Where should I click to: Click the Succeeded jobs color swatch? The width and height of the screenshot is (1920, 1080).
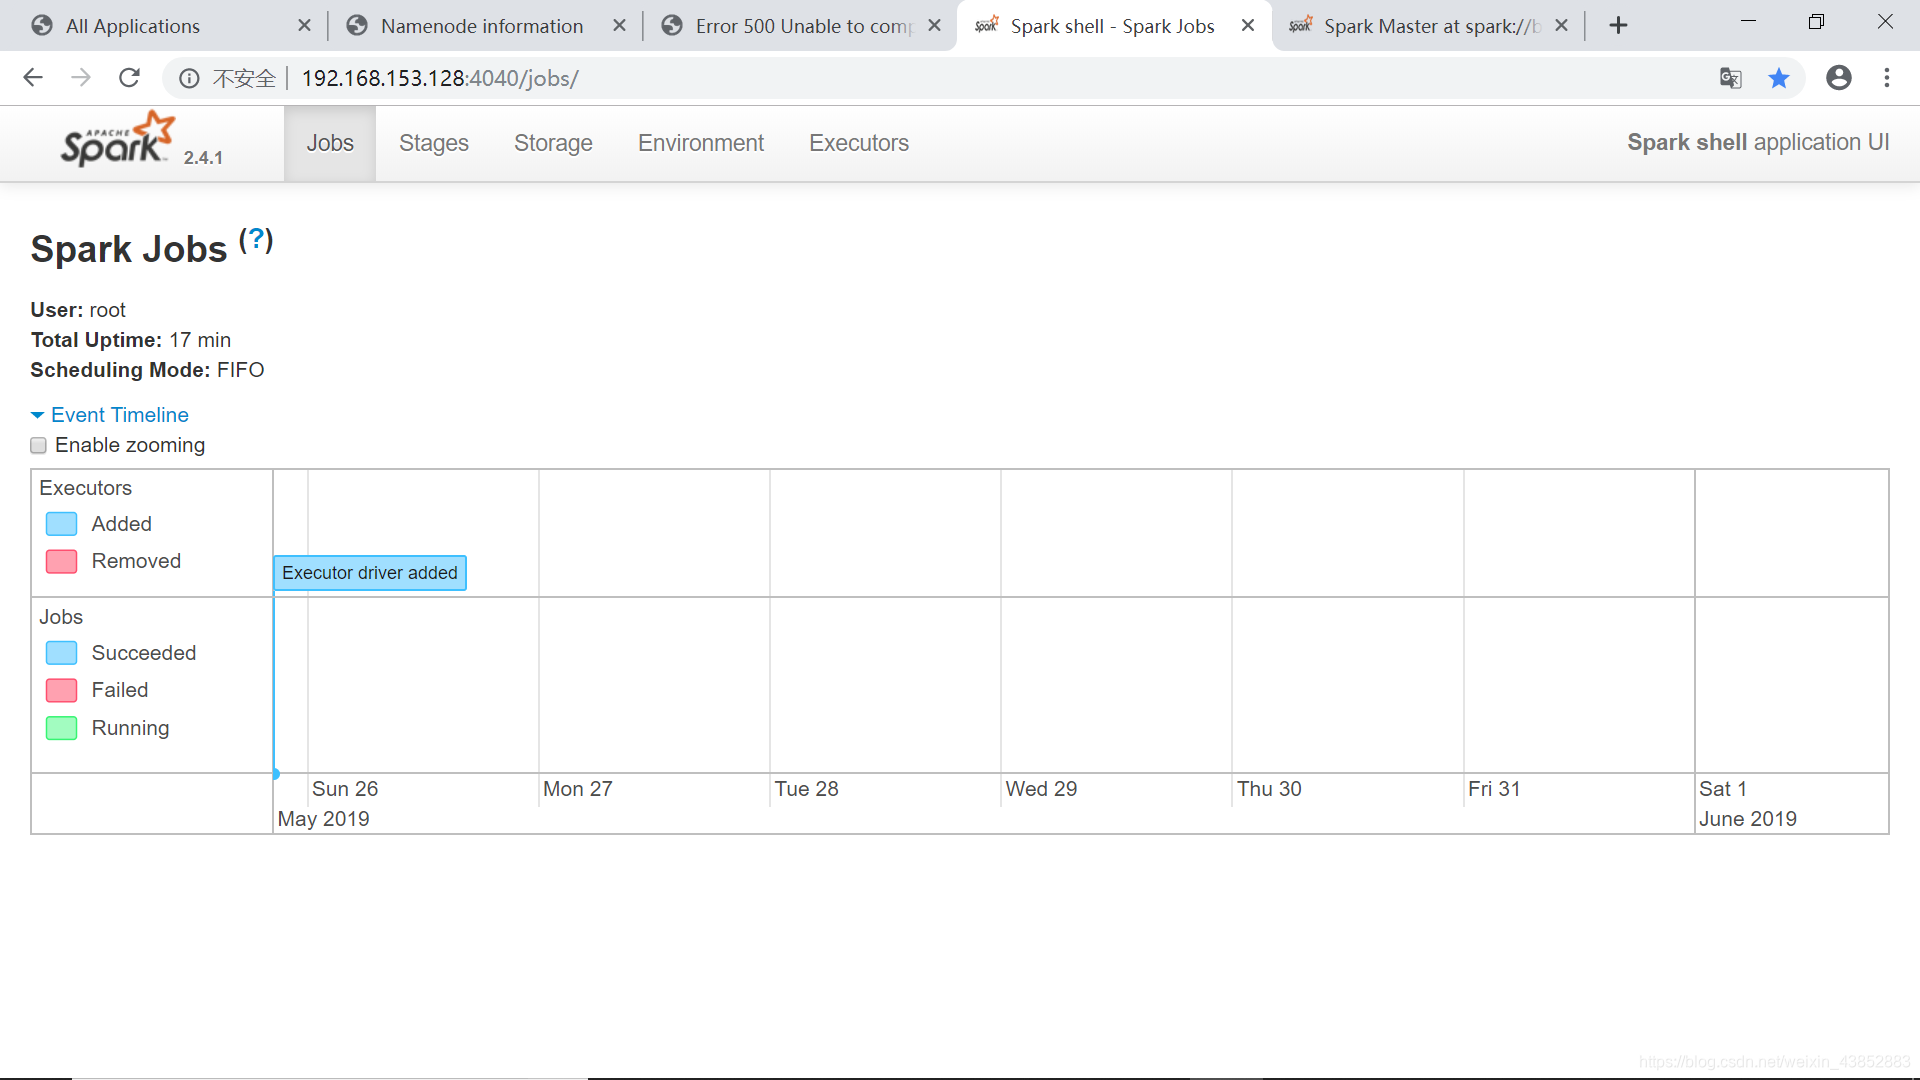click(62, 653)
